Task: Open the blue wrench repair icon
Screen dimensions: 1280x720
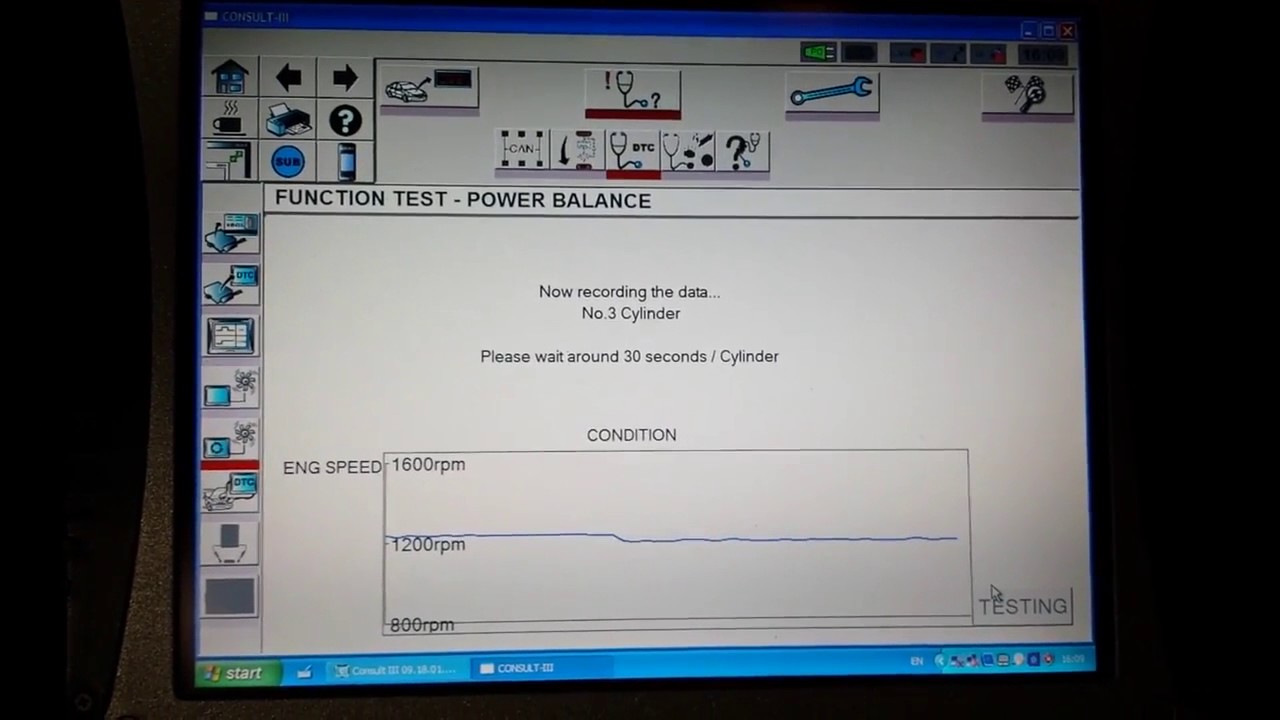Action: click(832, 93)
